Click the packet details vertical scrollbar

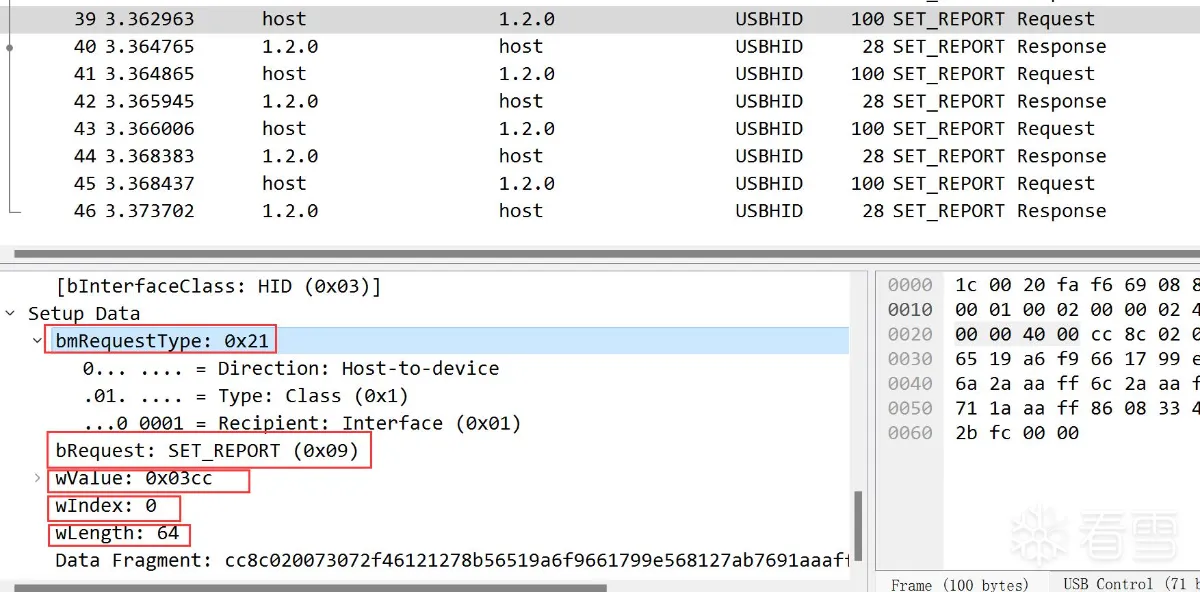[x=856, y=530]
